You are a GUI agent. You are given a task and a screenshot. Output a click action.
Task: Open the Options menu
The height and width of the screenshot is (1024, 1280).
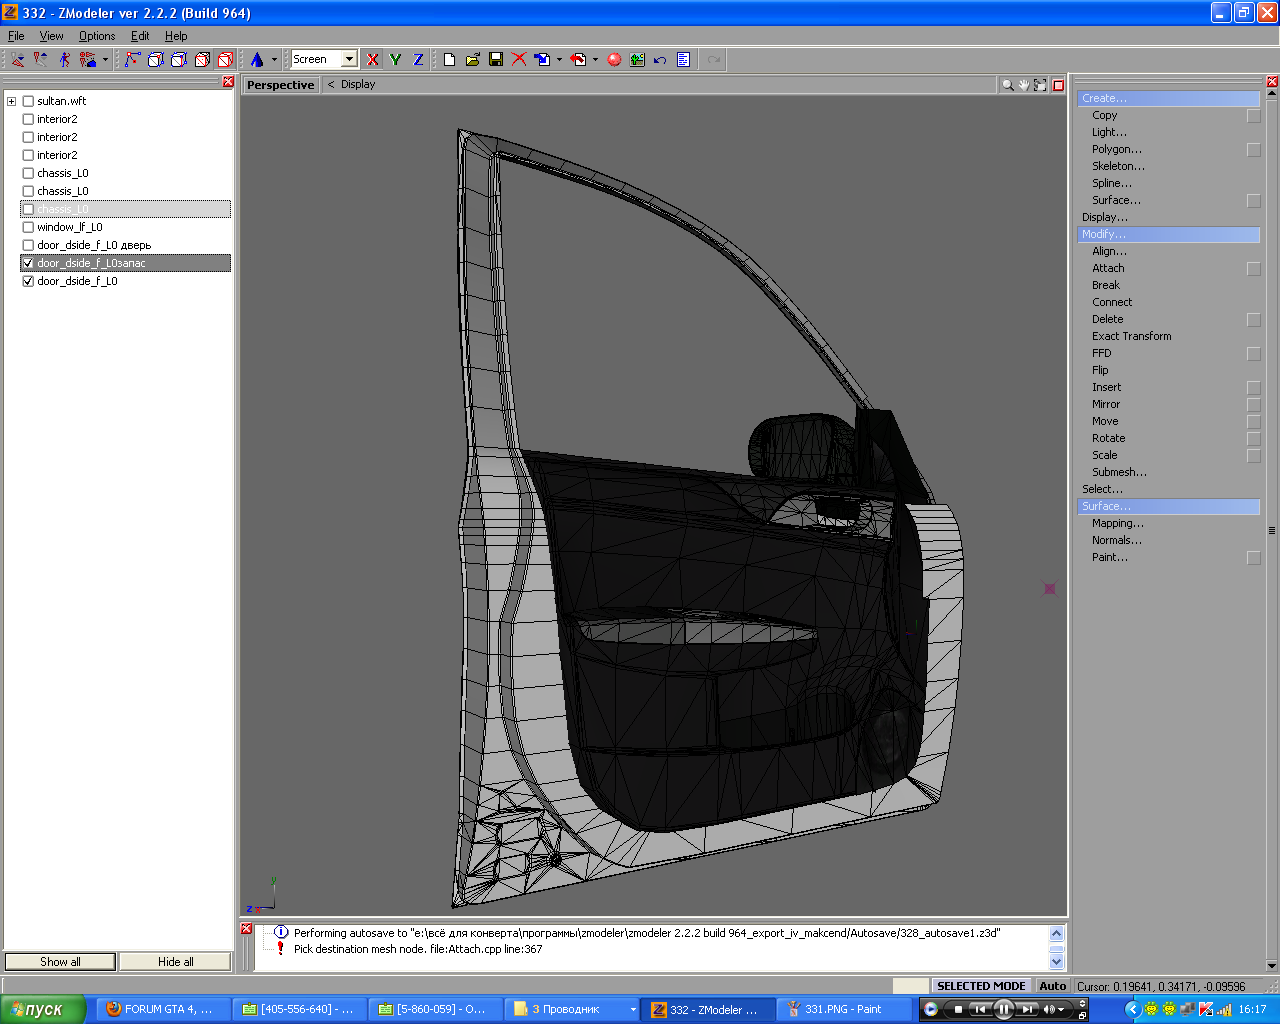(97, 36)
